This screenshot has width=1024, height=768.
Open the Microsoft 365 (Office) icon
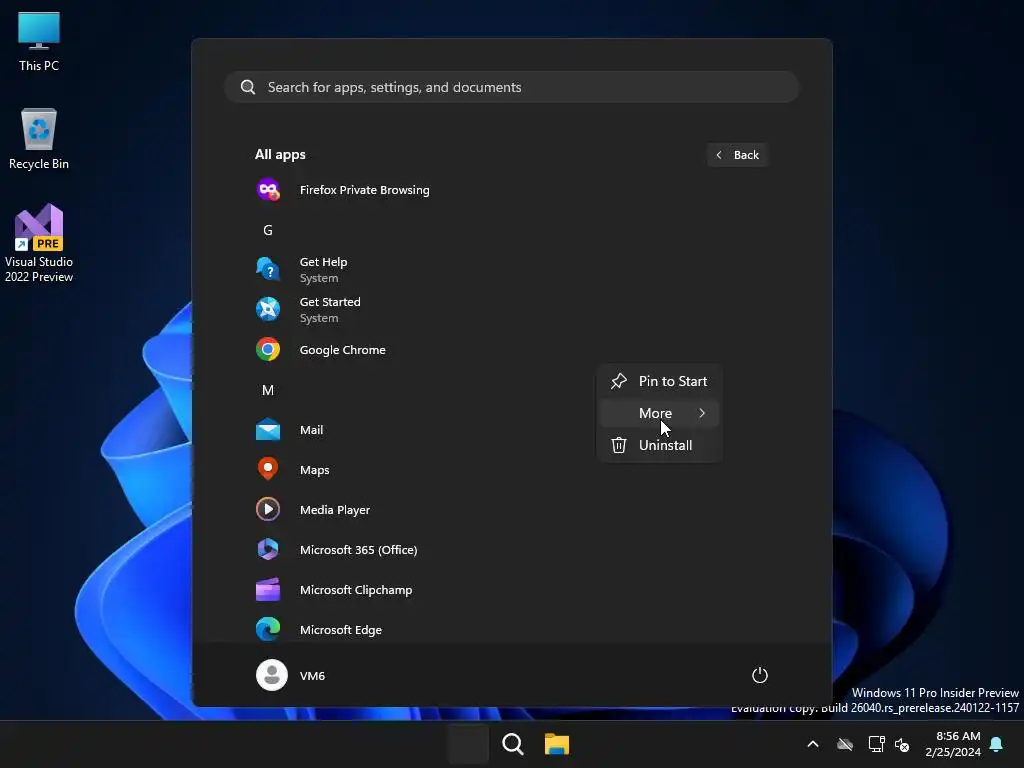[x=268, y=550]
